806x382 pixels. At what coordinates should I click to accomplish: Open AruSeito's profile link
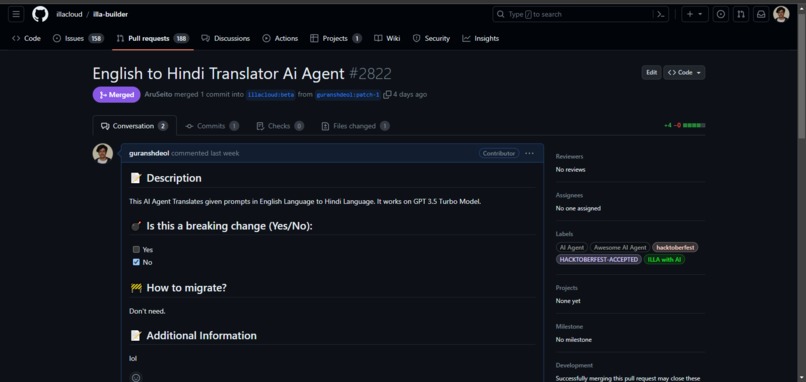click(x=158, y=95)
